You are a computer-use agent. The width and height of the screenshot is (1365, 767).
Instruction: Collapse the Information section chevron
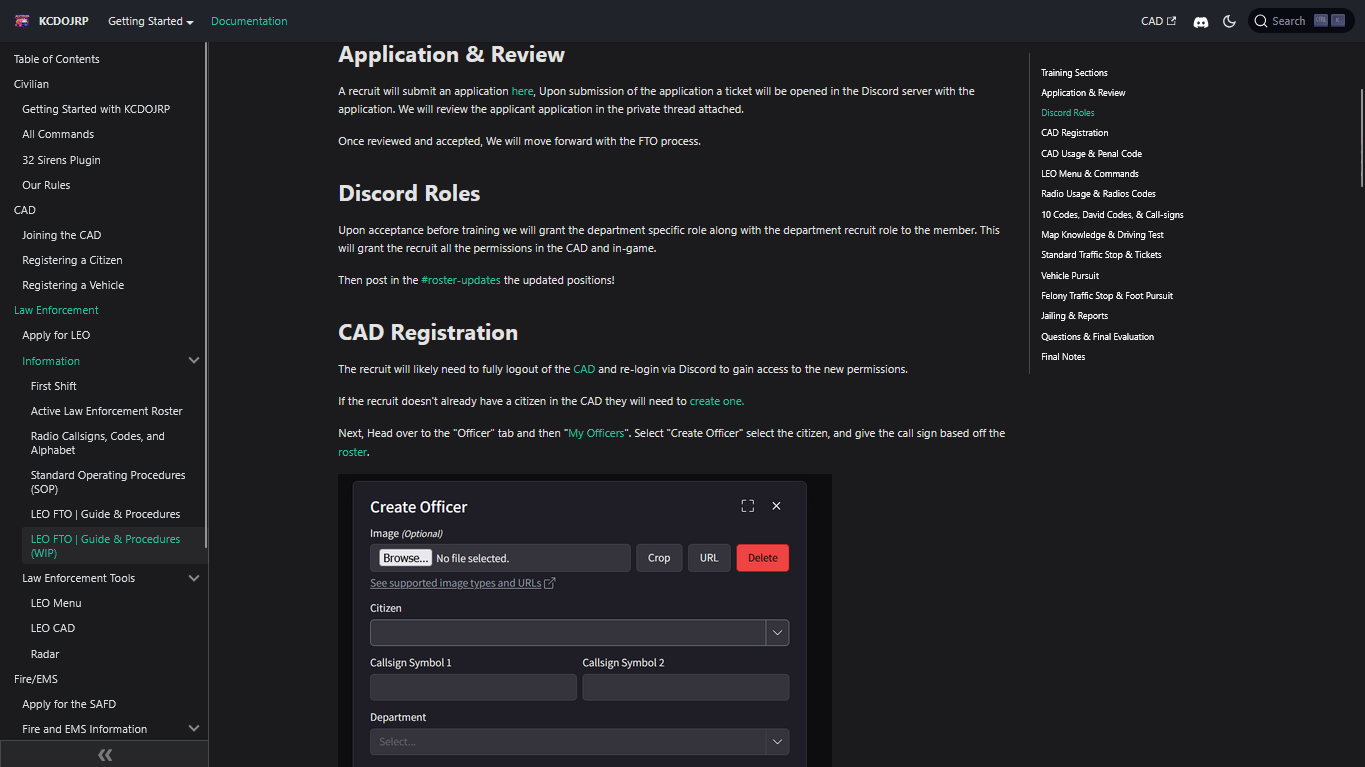[x=194, y=361]
